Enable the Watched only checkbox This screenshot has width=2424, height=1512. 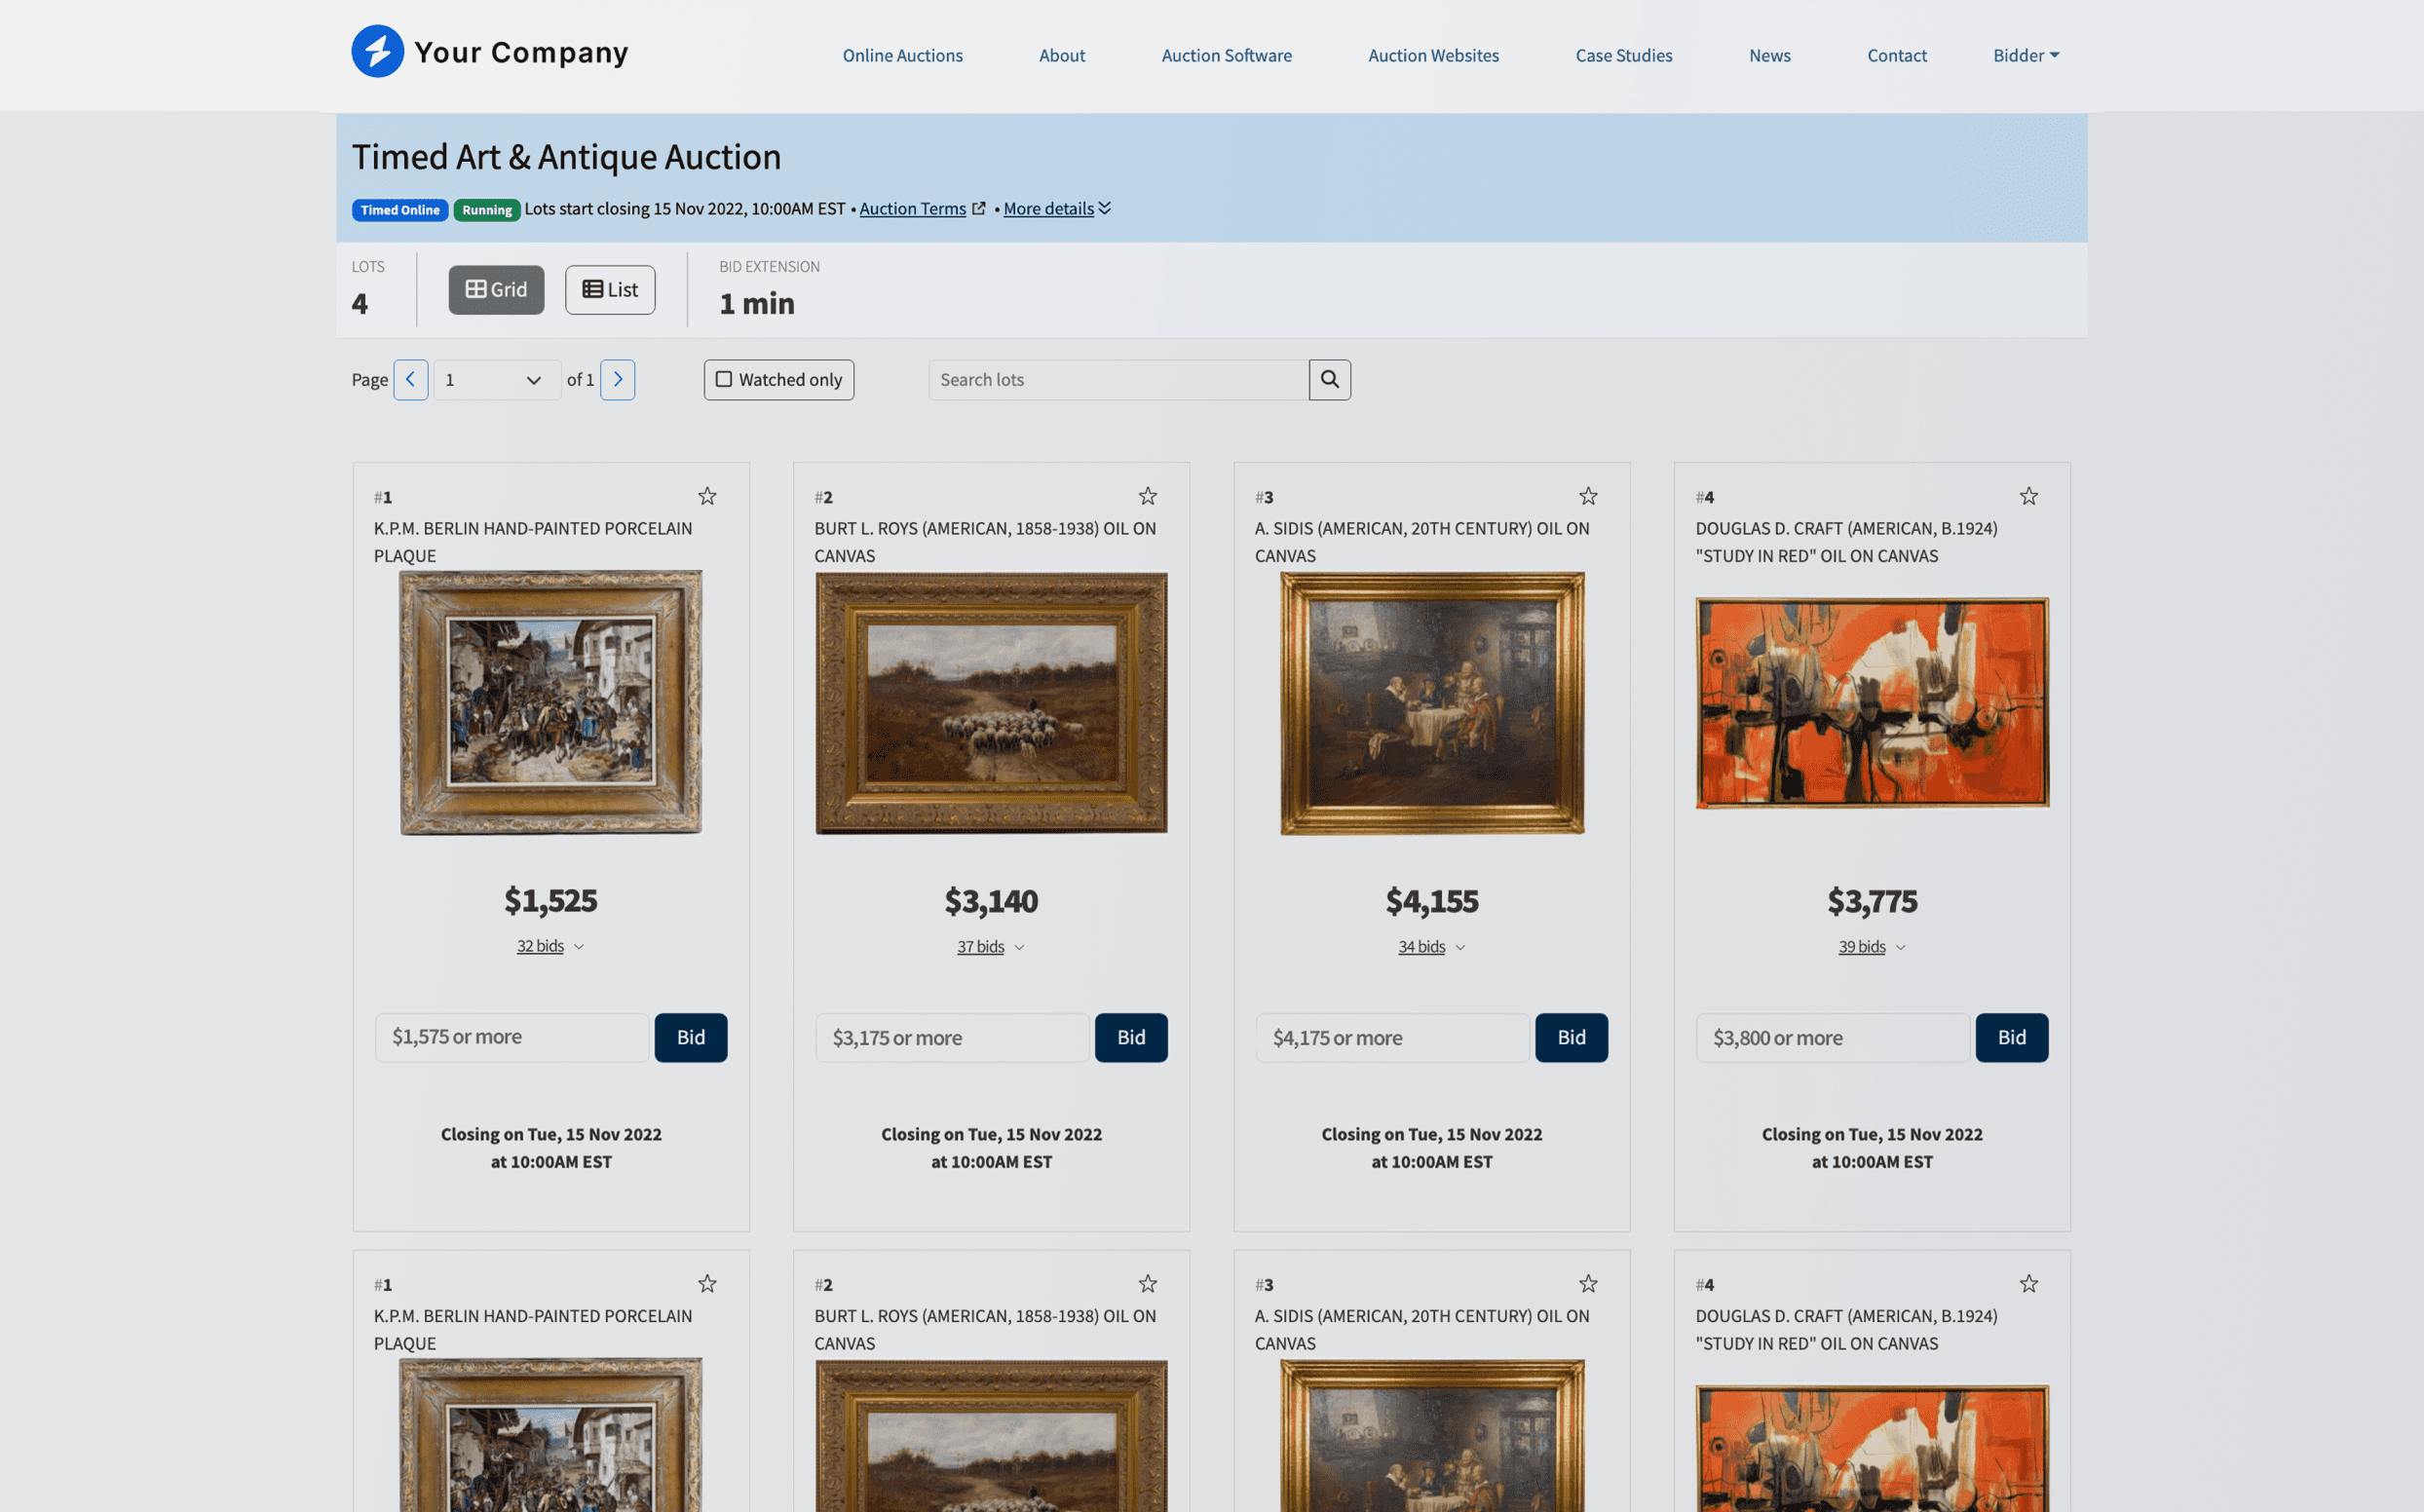(x=724, y=380)
